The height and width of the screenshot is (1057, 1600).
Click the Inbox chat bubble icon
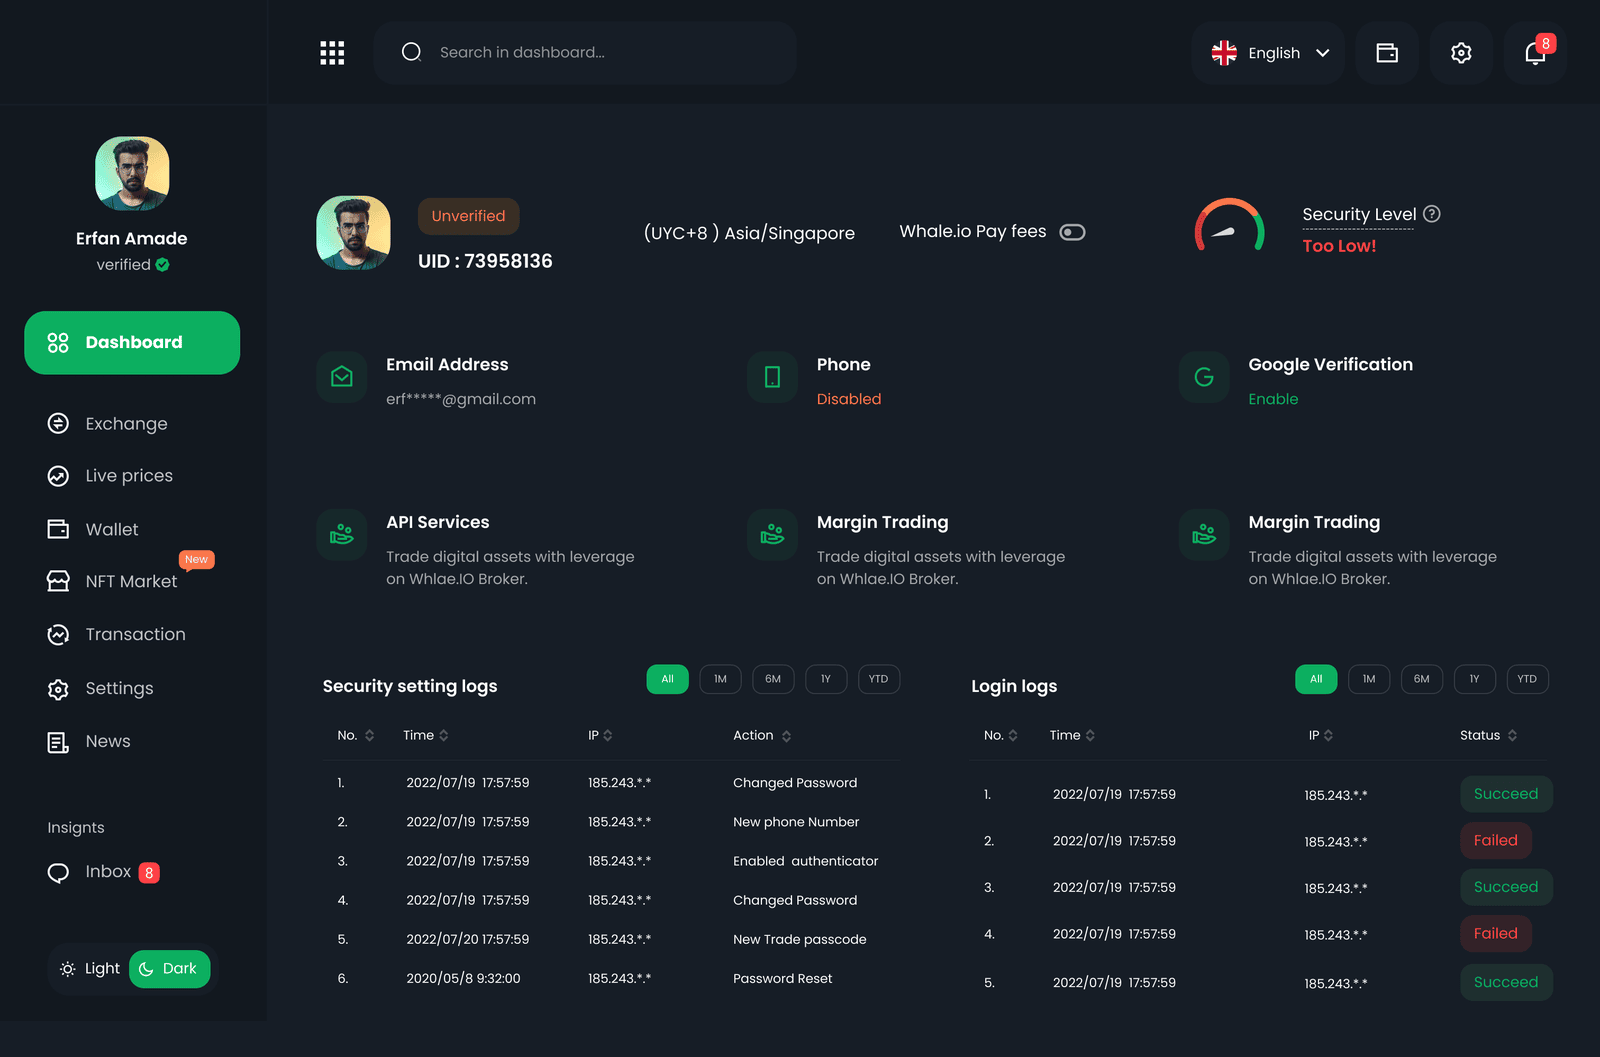(x=58, y=873)
